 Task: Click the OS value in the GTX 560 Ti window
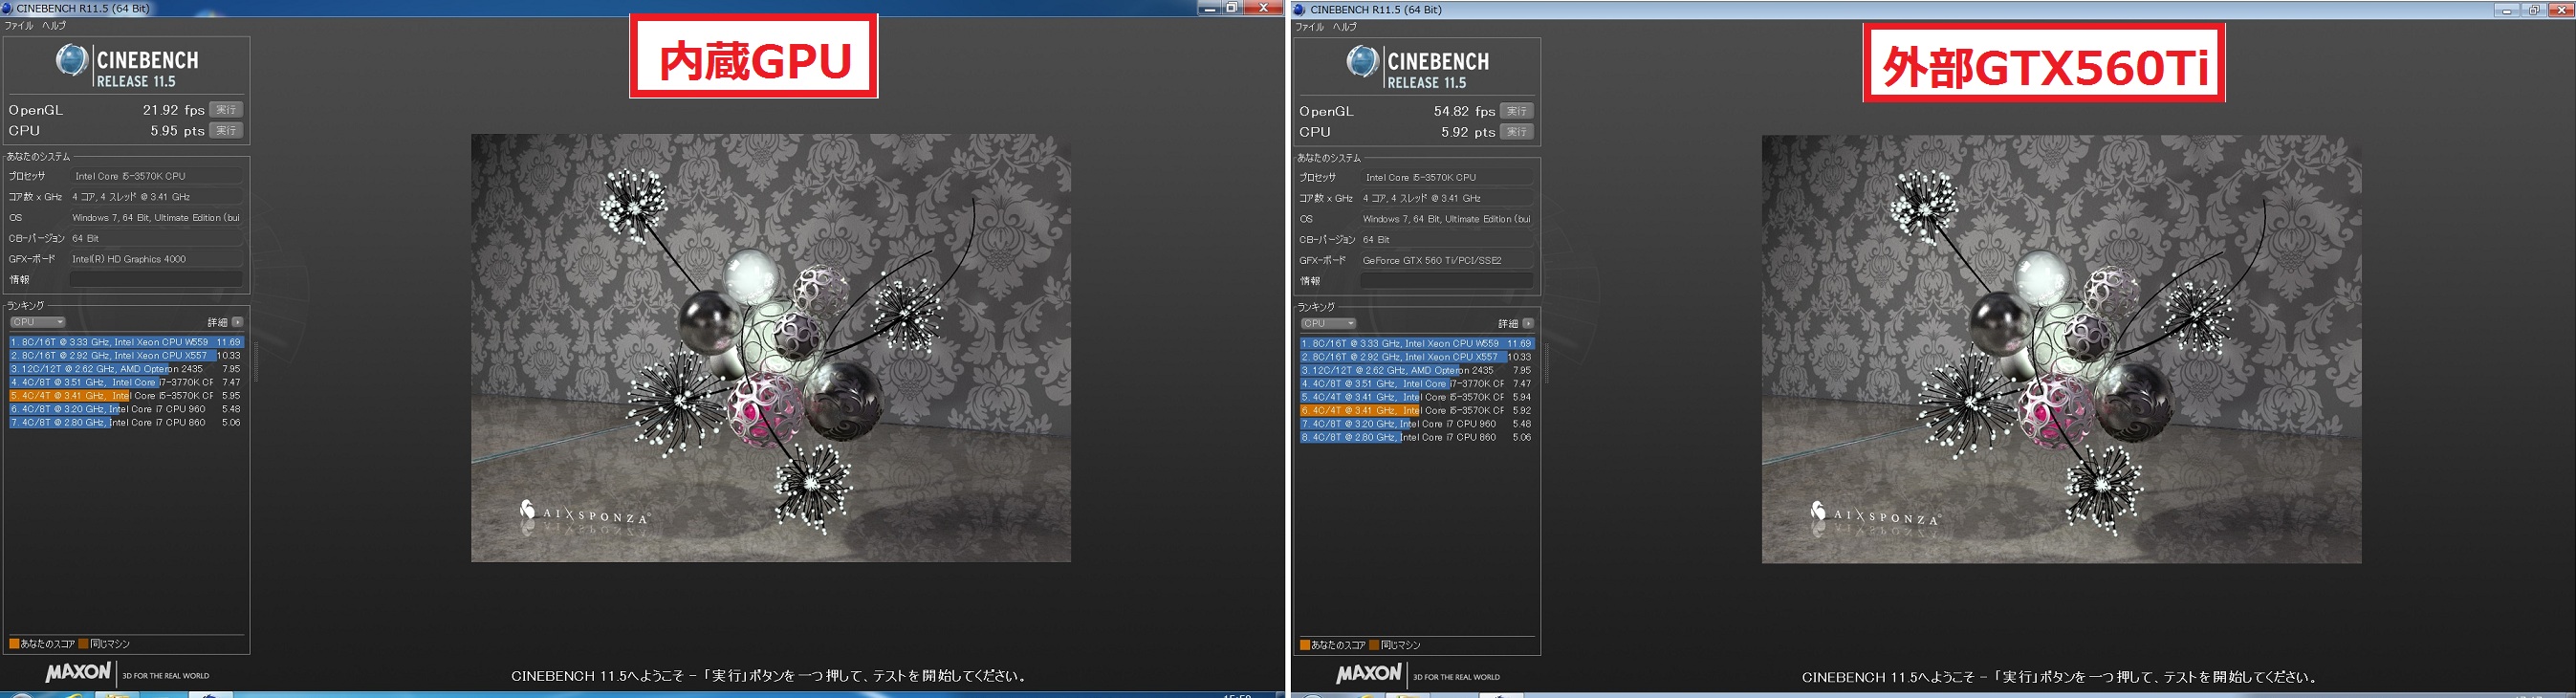(1447, 219)
